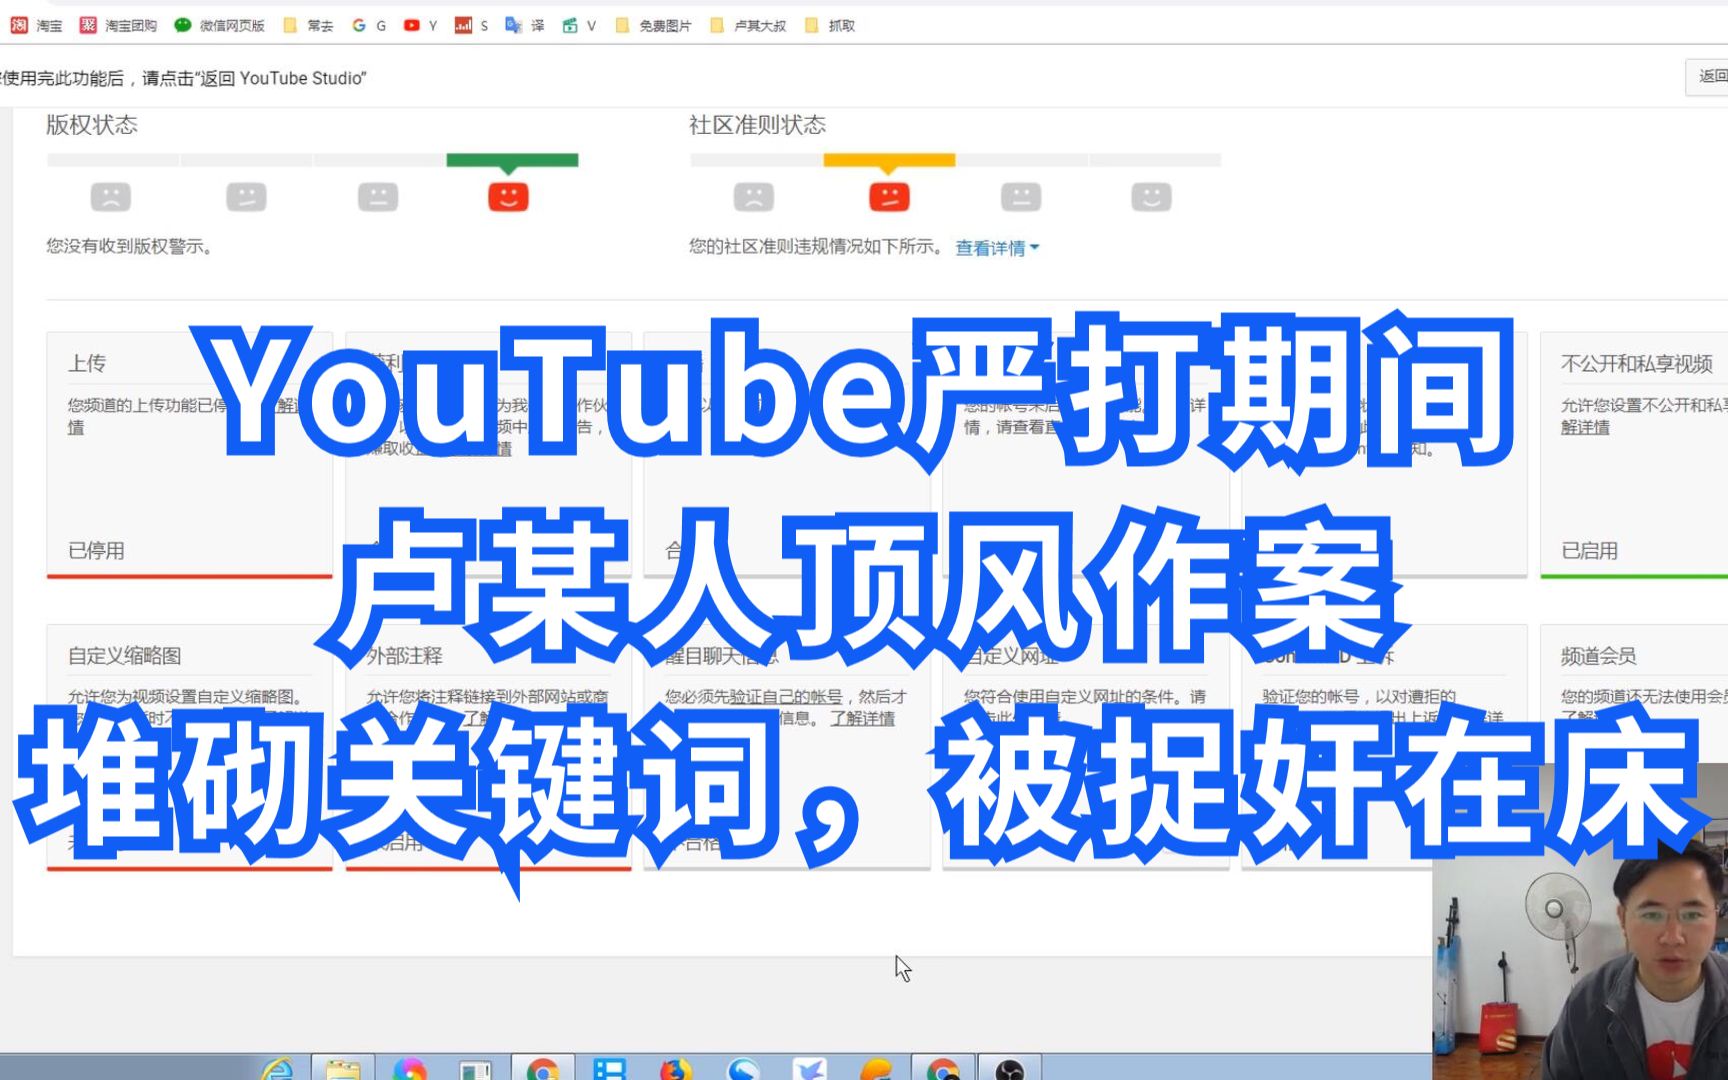Open the 微信网页版 bookmark
This screenshot has height=1080, width=1728.
point(219,25)
